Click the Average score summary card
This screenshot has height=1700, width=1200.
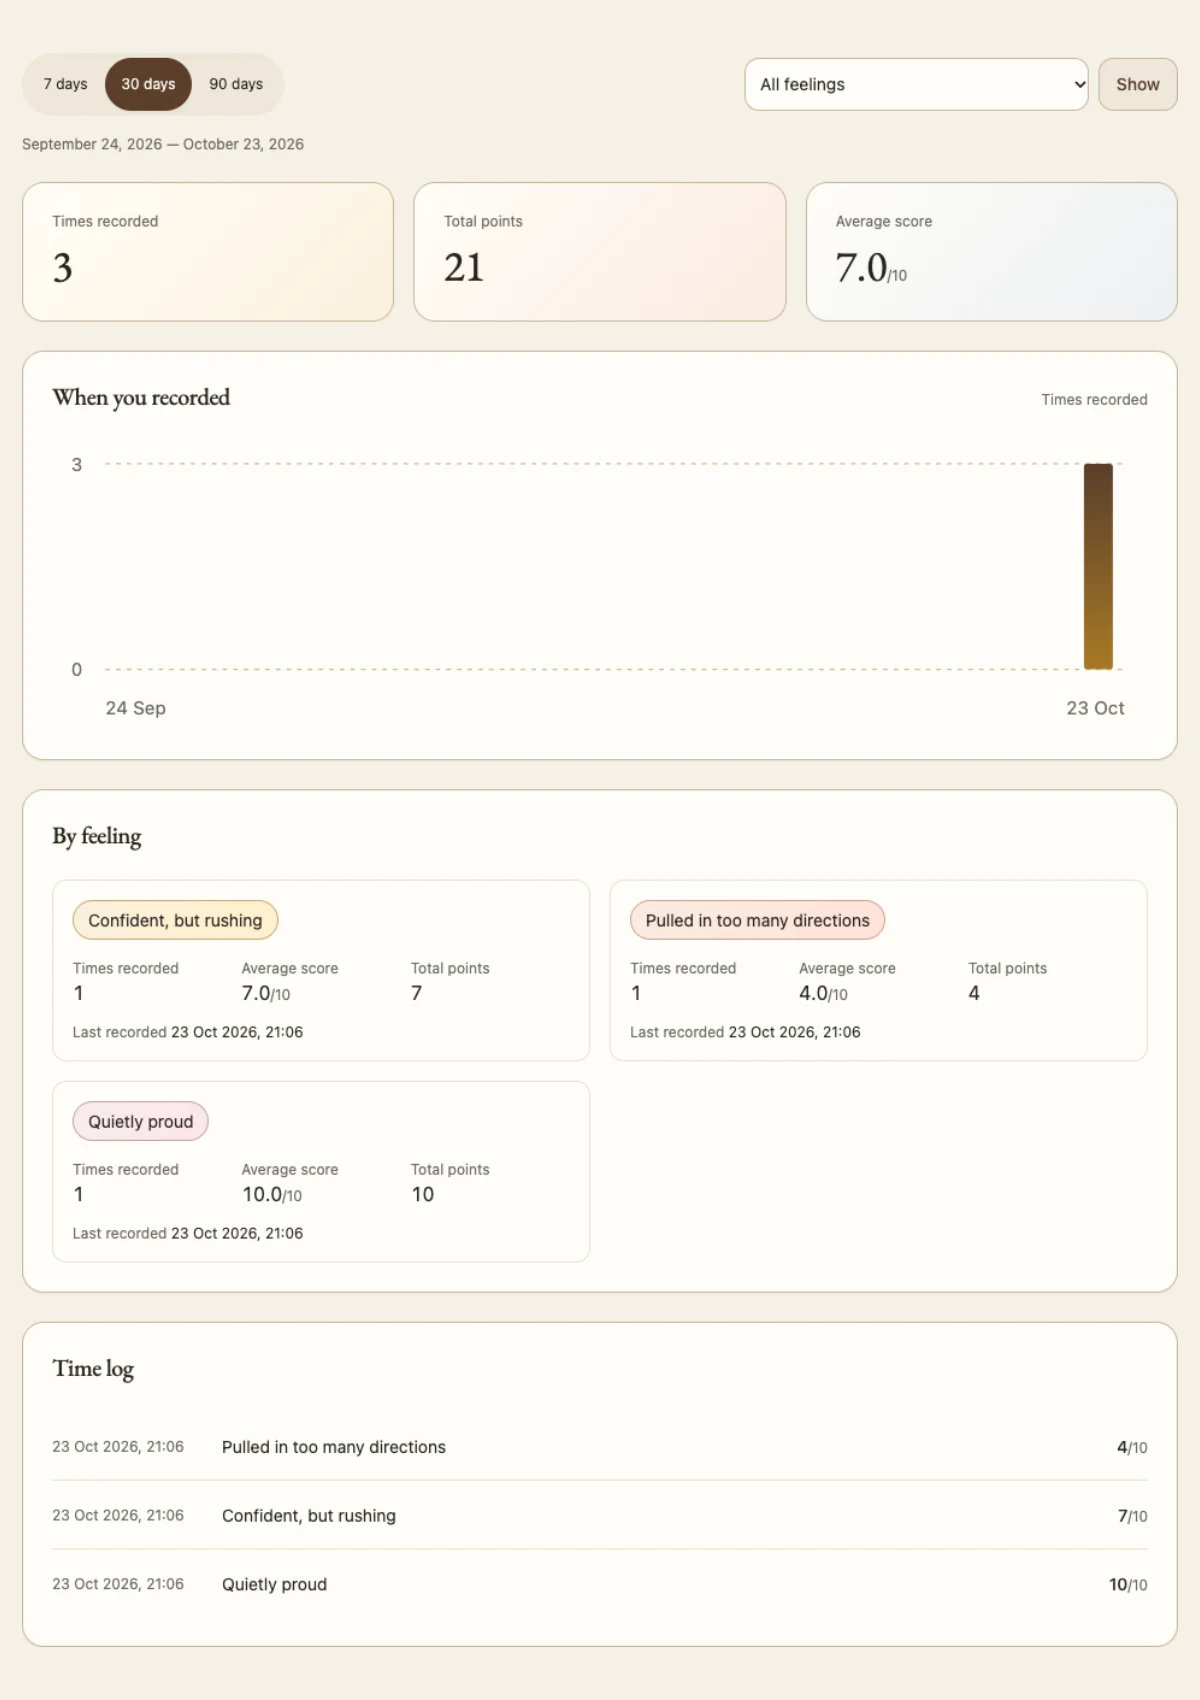pyautogui.click(x=992, y=251)
